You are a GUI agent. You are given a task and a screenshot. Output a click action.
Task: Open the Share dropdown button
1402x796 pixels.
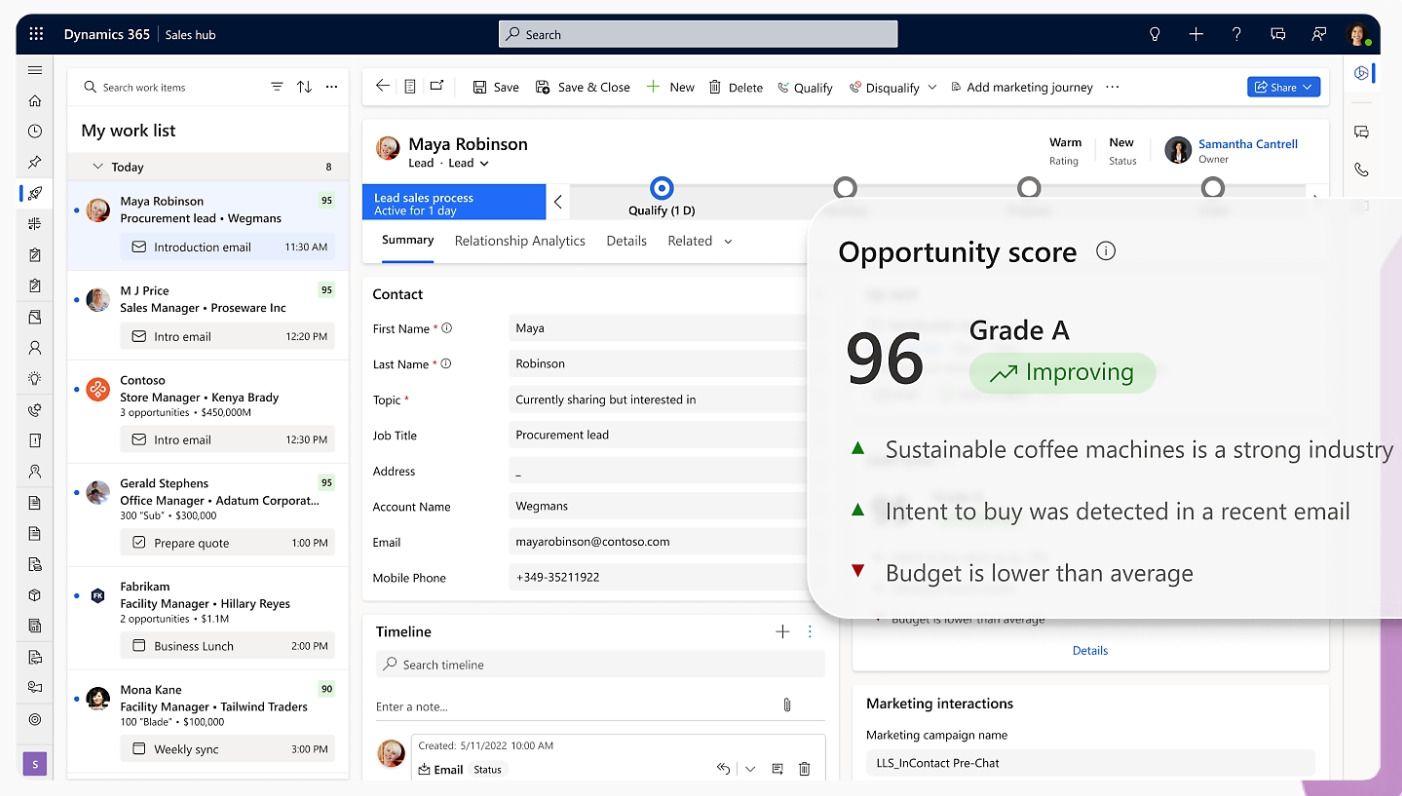[x=1284, y=87]
